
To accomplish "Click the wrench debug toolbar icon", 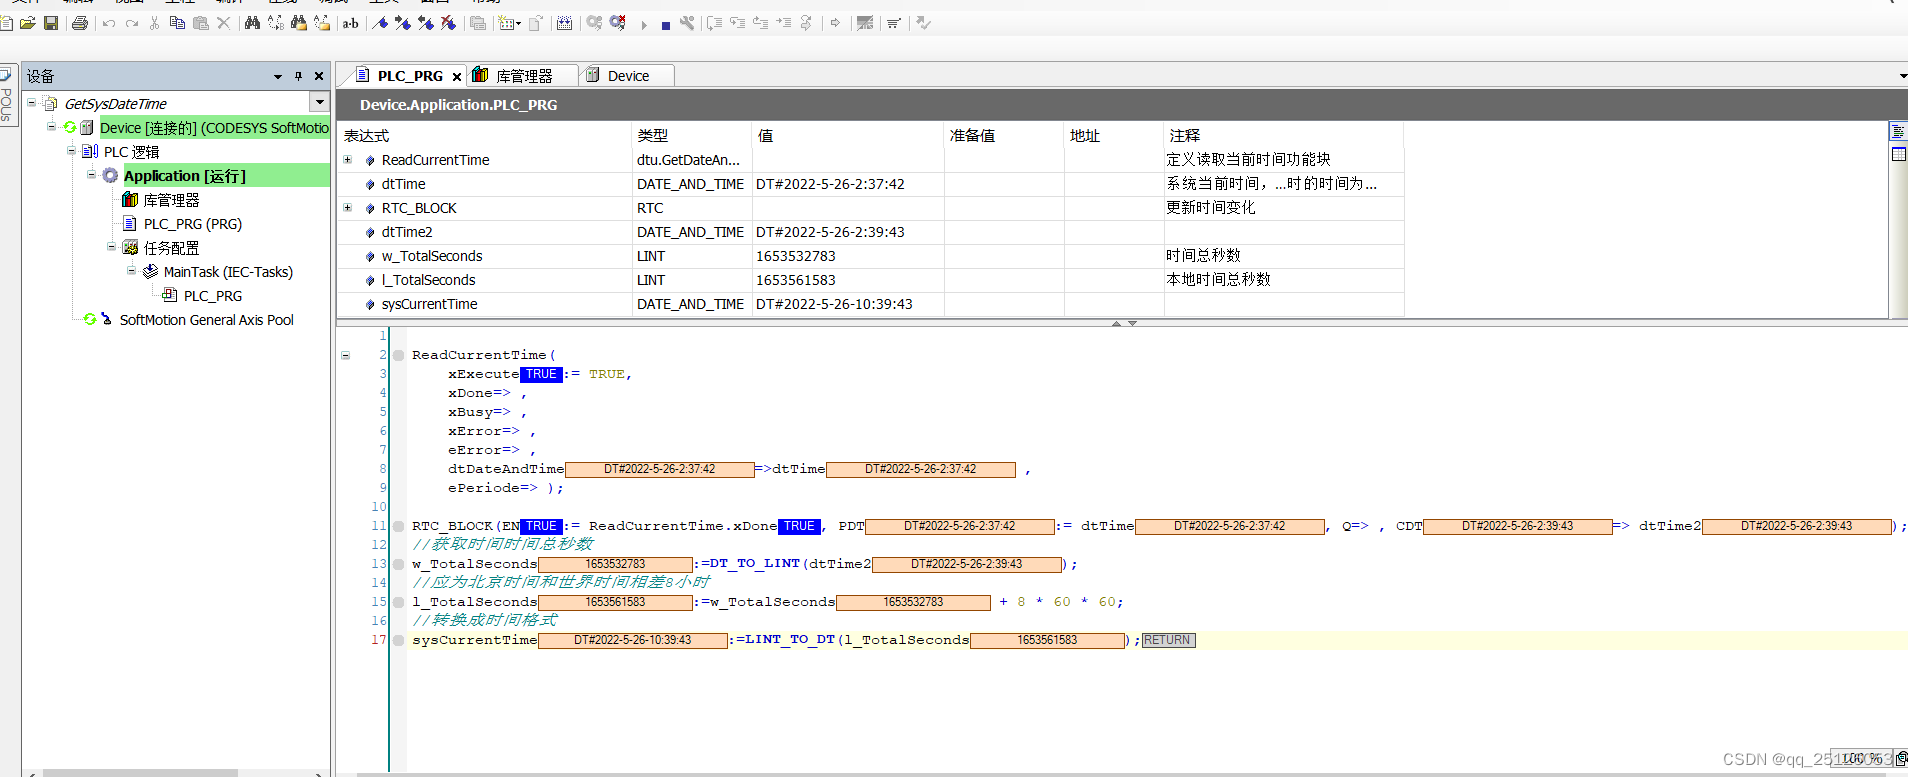I will click(x=687, y=23).
